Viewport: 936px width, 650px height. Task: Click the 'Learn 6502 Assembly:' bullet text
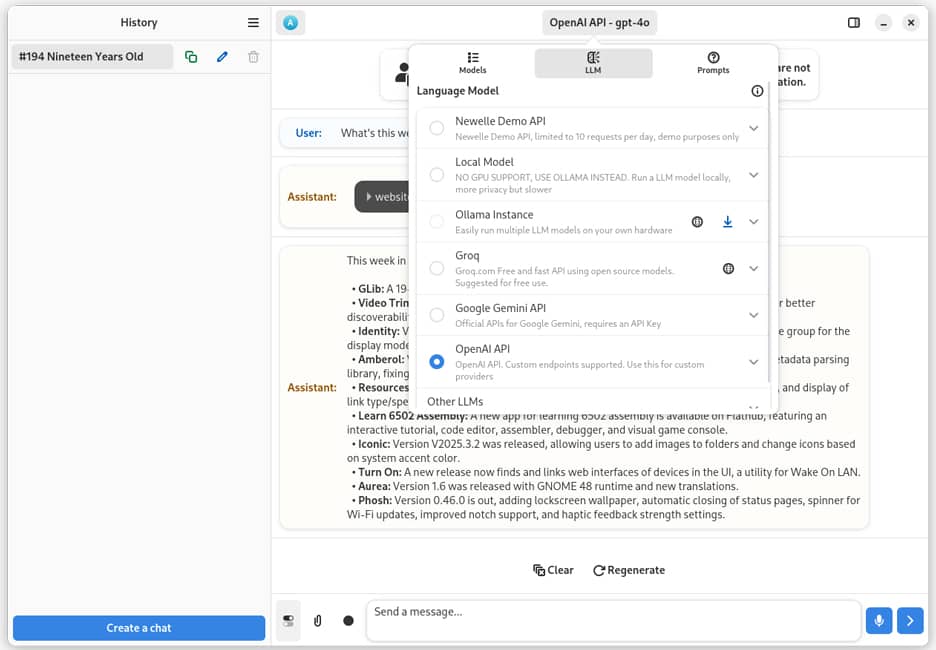(413, 416)
